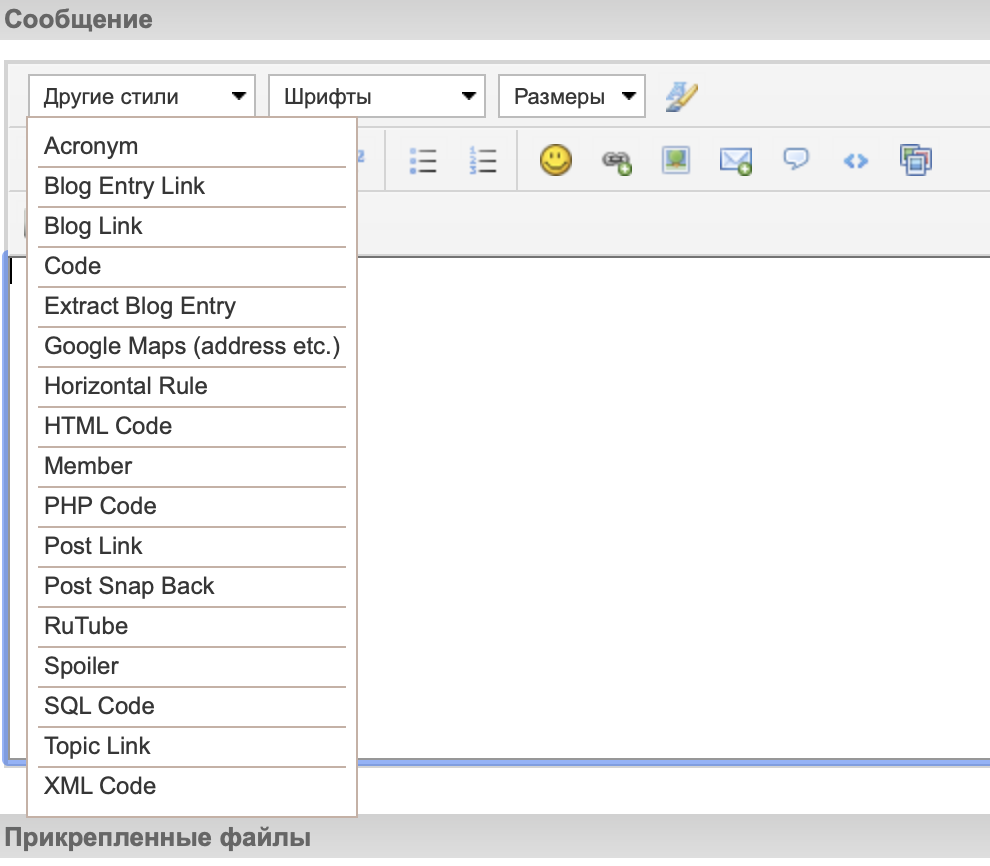This screenshot has width=990, height=866.
Task: Select Post Link option
Action: coord(192,546)
